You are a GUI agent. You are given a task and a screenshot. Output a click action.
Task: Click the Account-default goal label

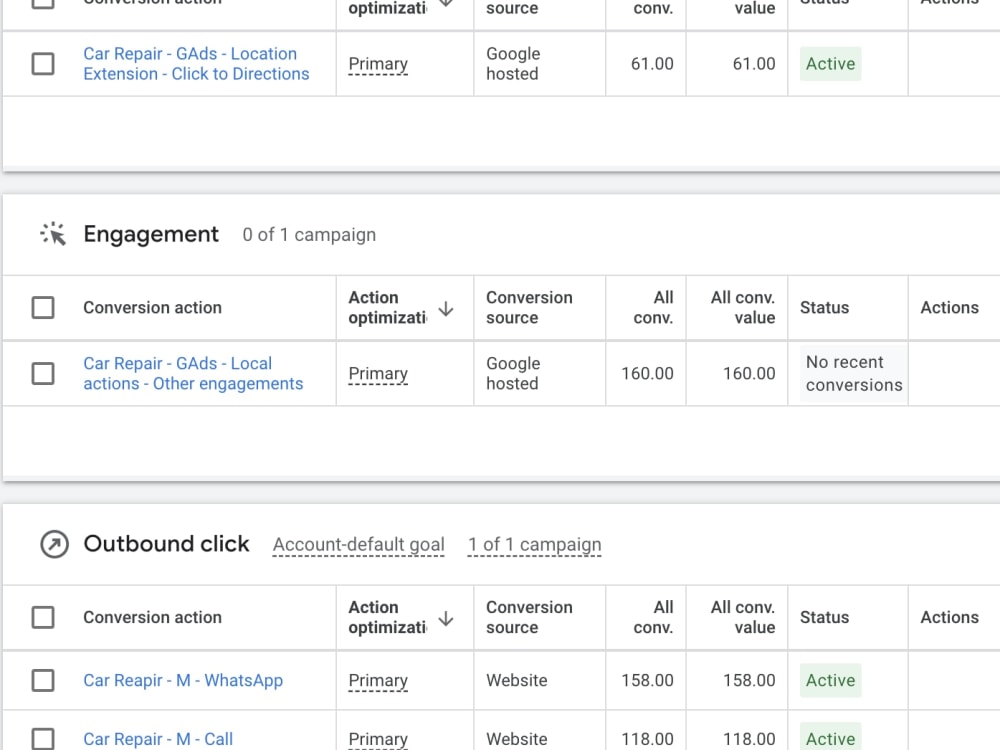358,545
